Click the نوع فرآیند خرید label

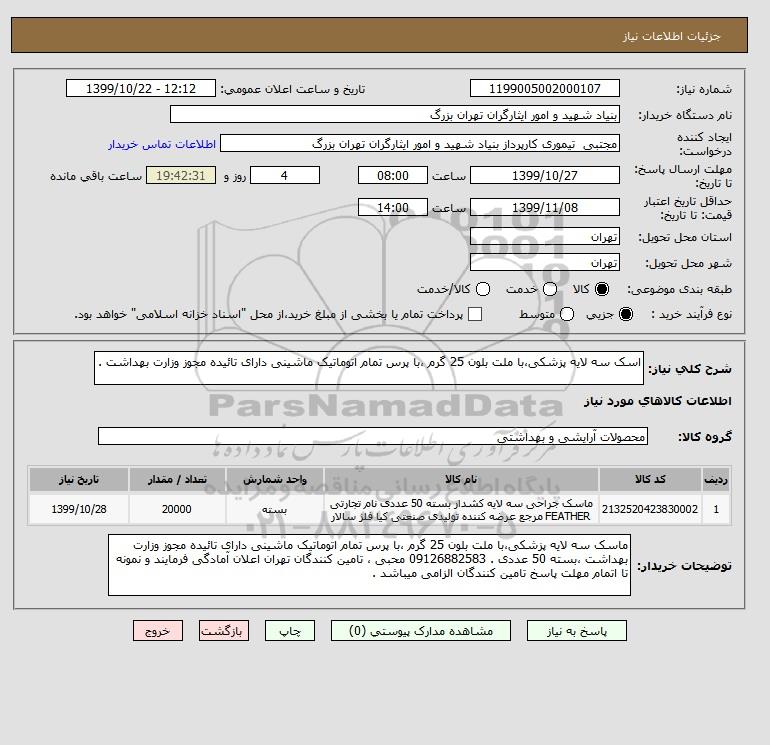691,314
